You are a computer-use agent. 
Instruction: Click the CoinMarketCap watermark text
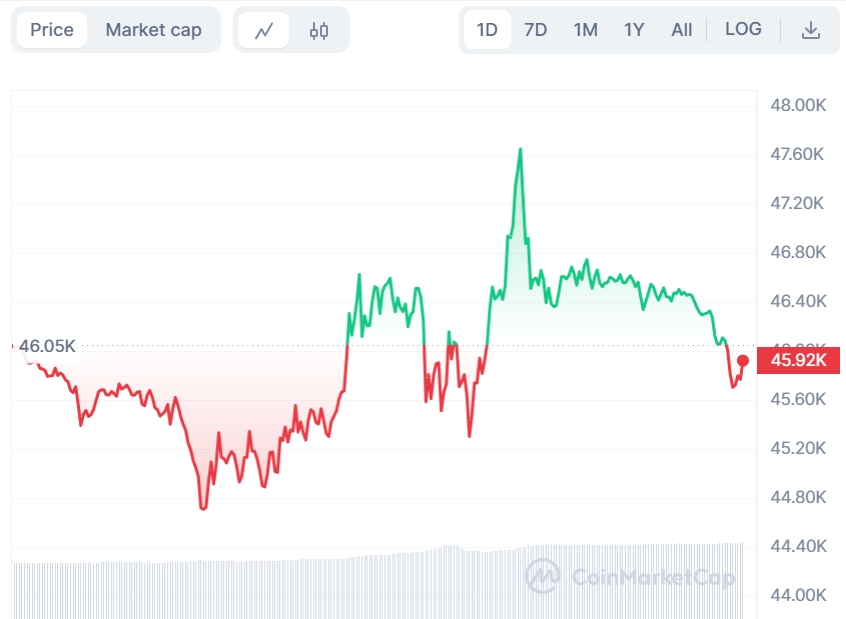click(x=653, y=577)
